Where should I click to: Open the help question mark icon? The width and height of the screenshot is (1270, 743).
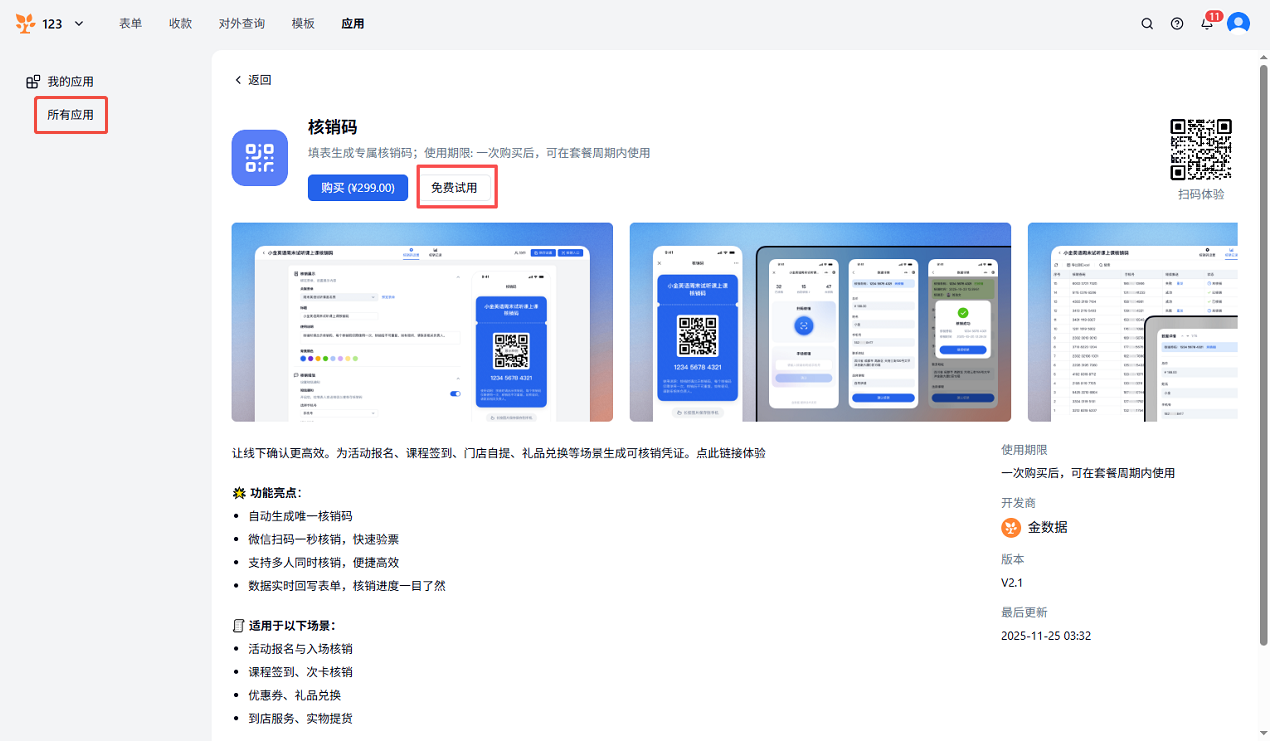click(x=1177, y=24)
